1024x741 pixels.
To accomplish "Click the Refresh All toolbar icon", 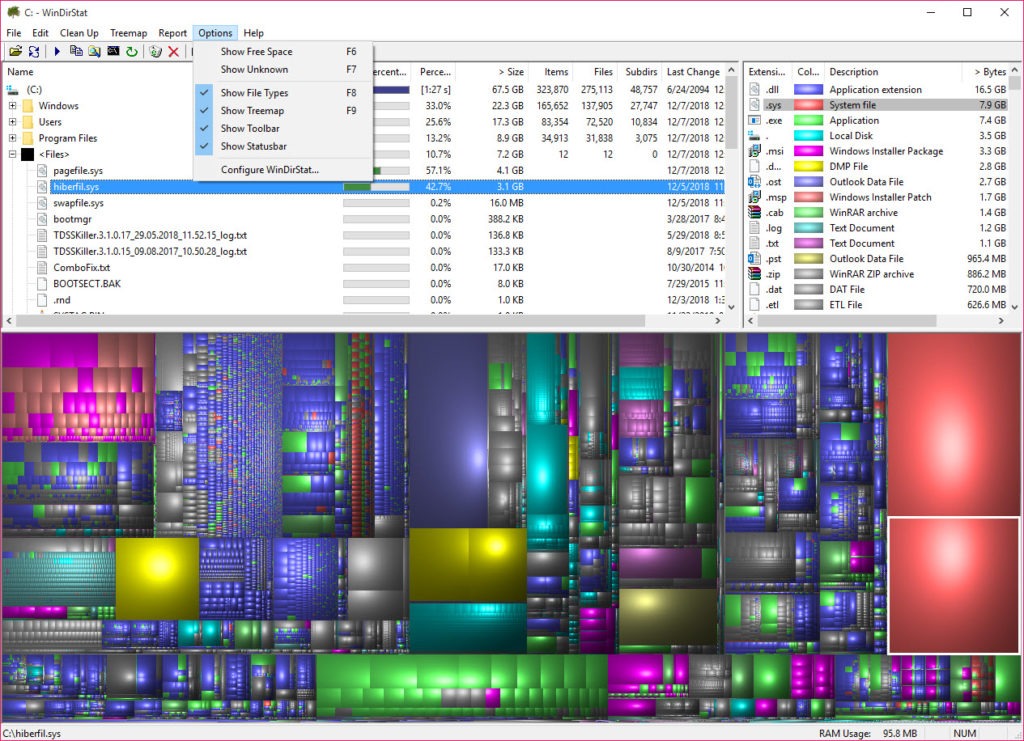I will coord(34,51).
